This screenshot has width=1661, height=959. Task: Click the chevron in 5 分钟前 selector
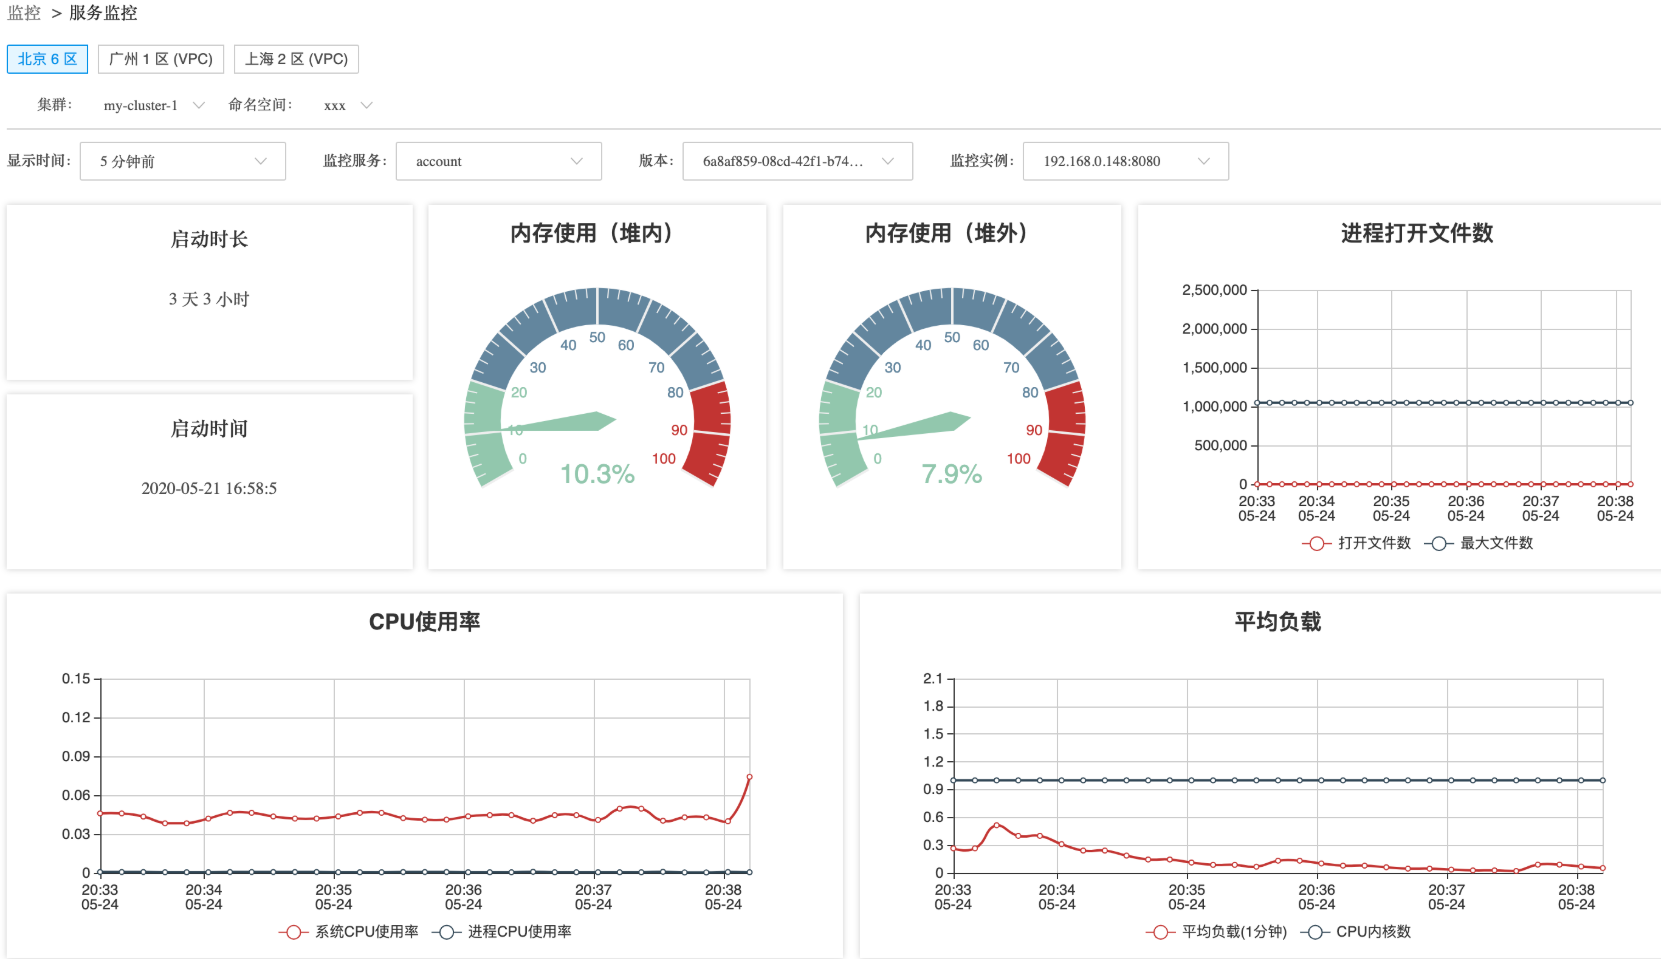261,161
